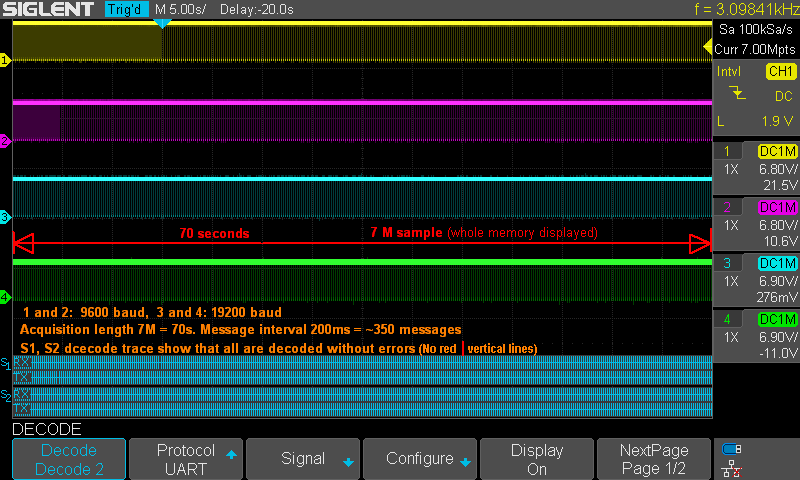The height and width of the screenshot is (480, 800).
Task: Click the USB device status icon
Action: 732,449
